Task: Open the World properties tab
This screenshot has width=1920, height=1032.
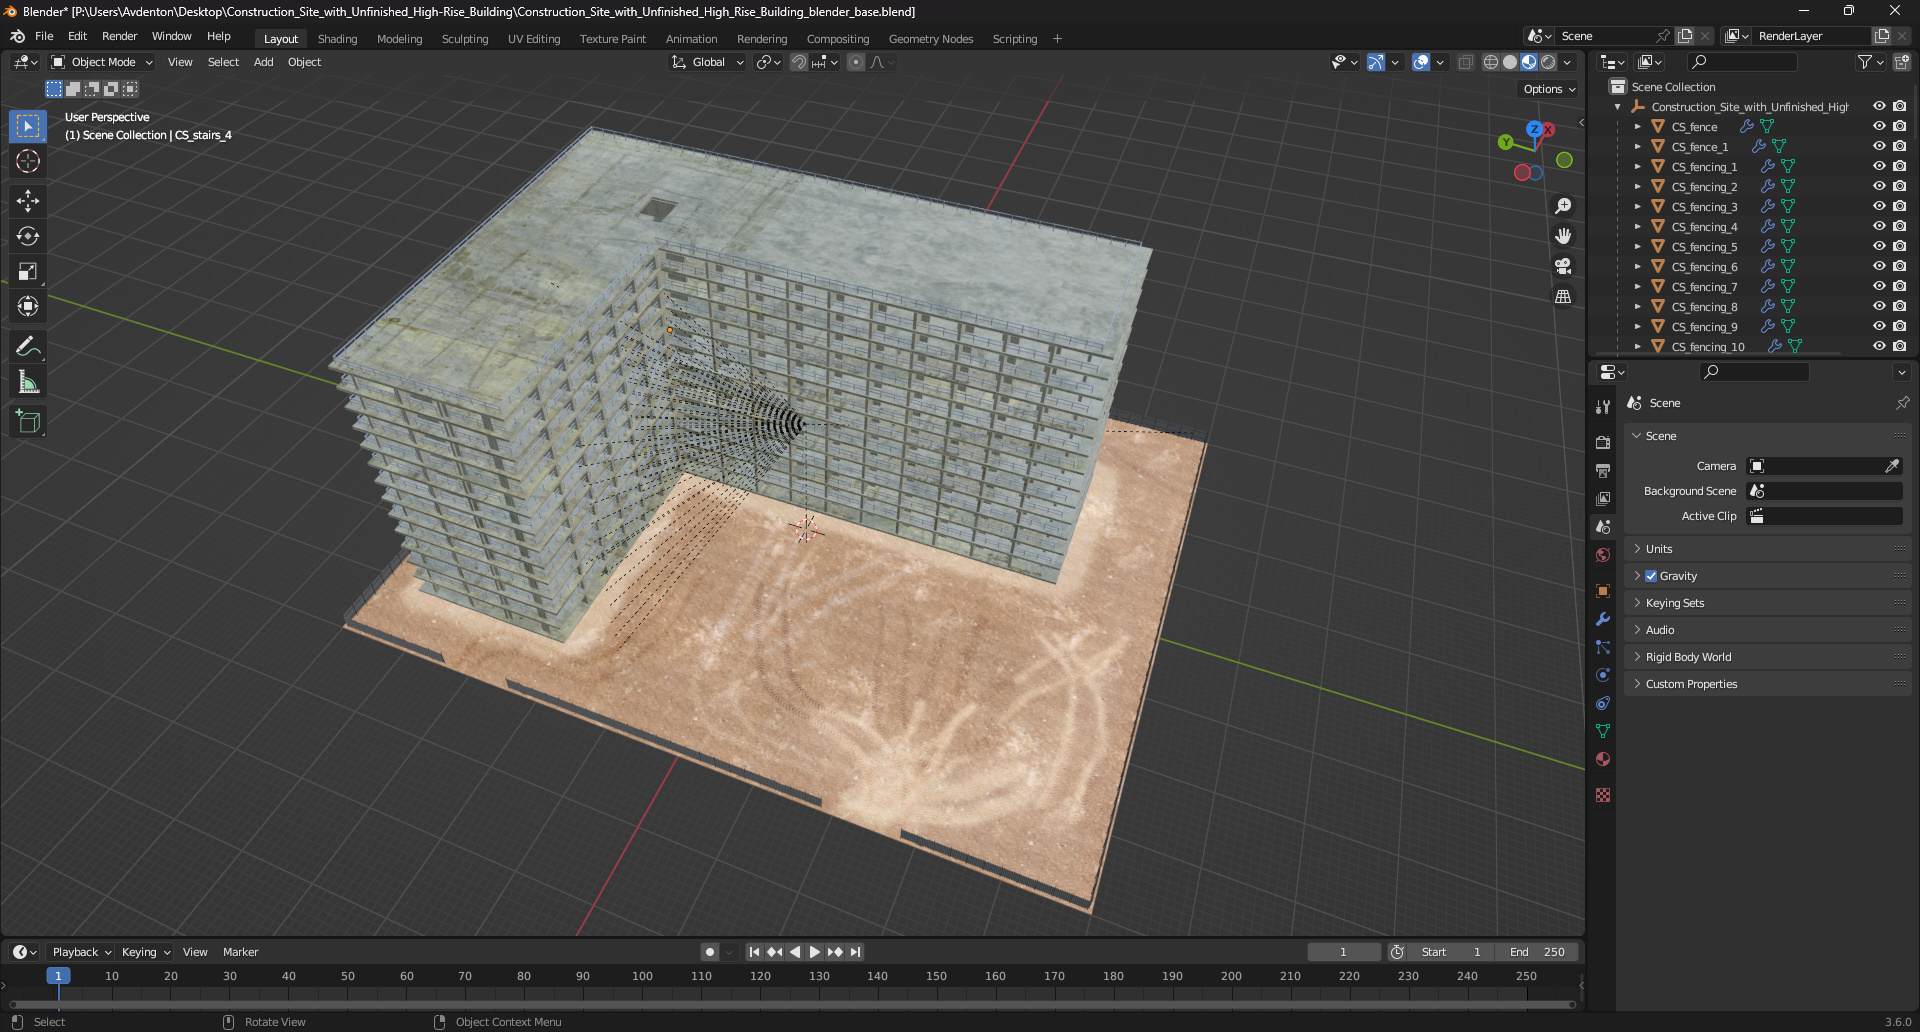Action: (1603, 555)
